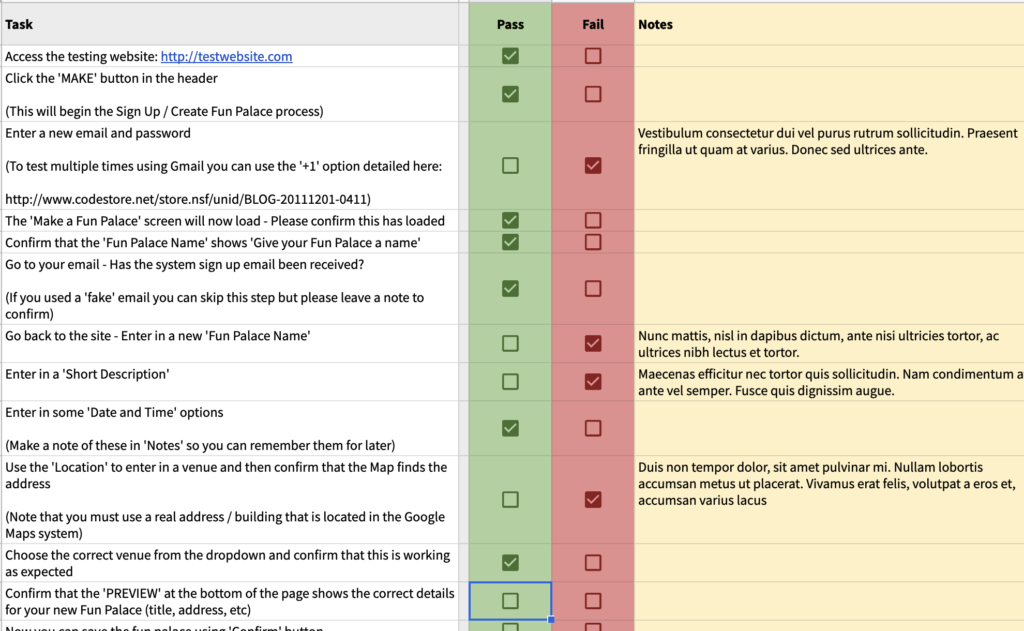The image size is (1024, 631).
Task: Select empty Notes cell for 'Date and Time' row
Action: coord(829,429)
